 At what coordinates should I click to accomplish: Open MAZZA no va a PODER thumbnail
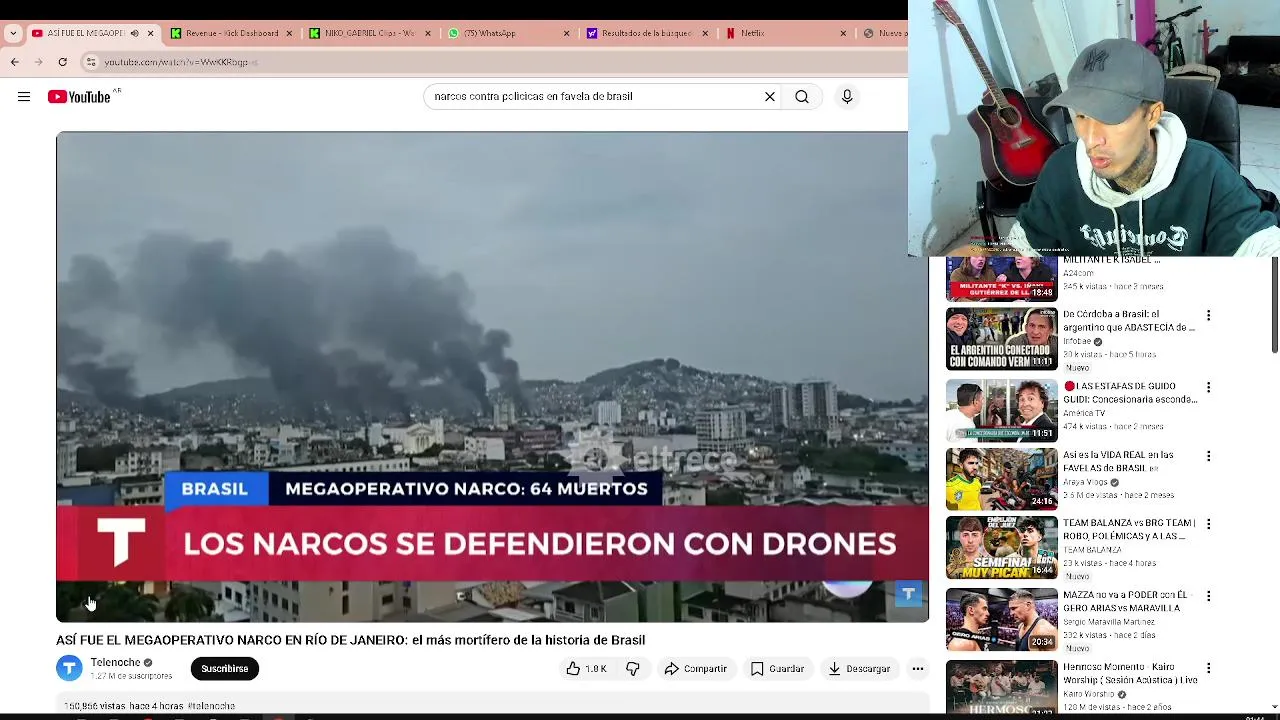1001,620
